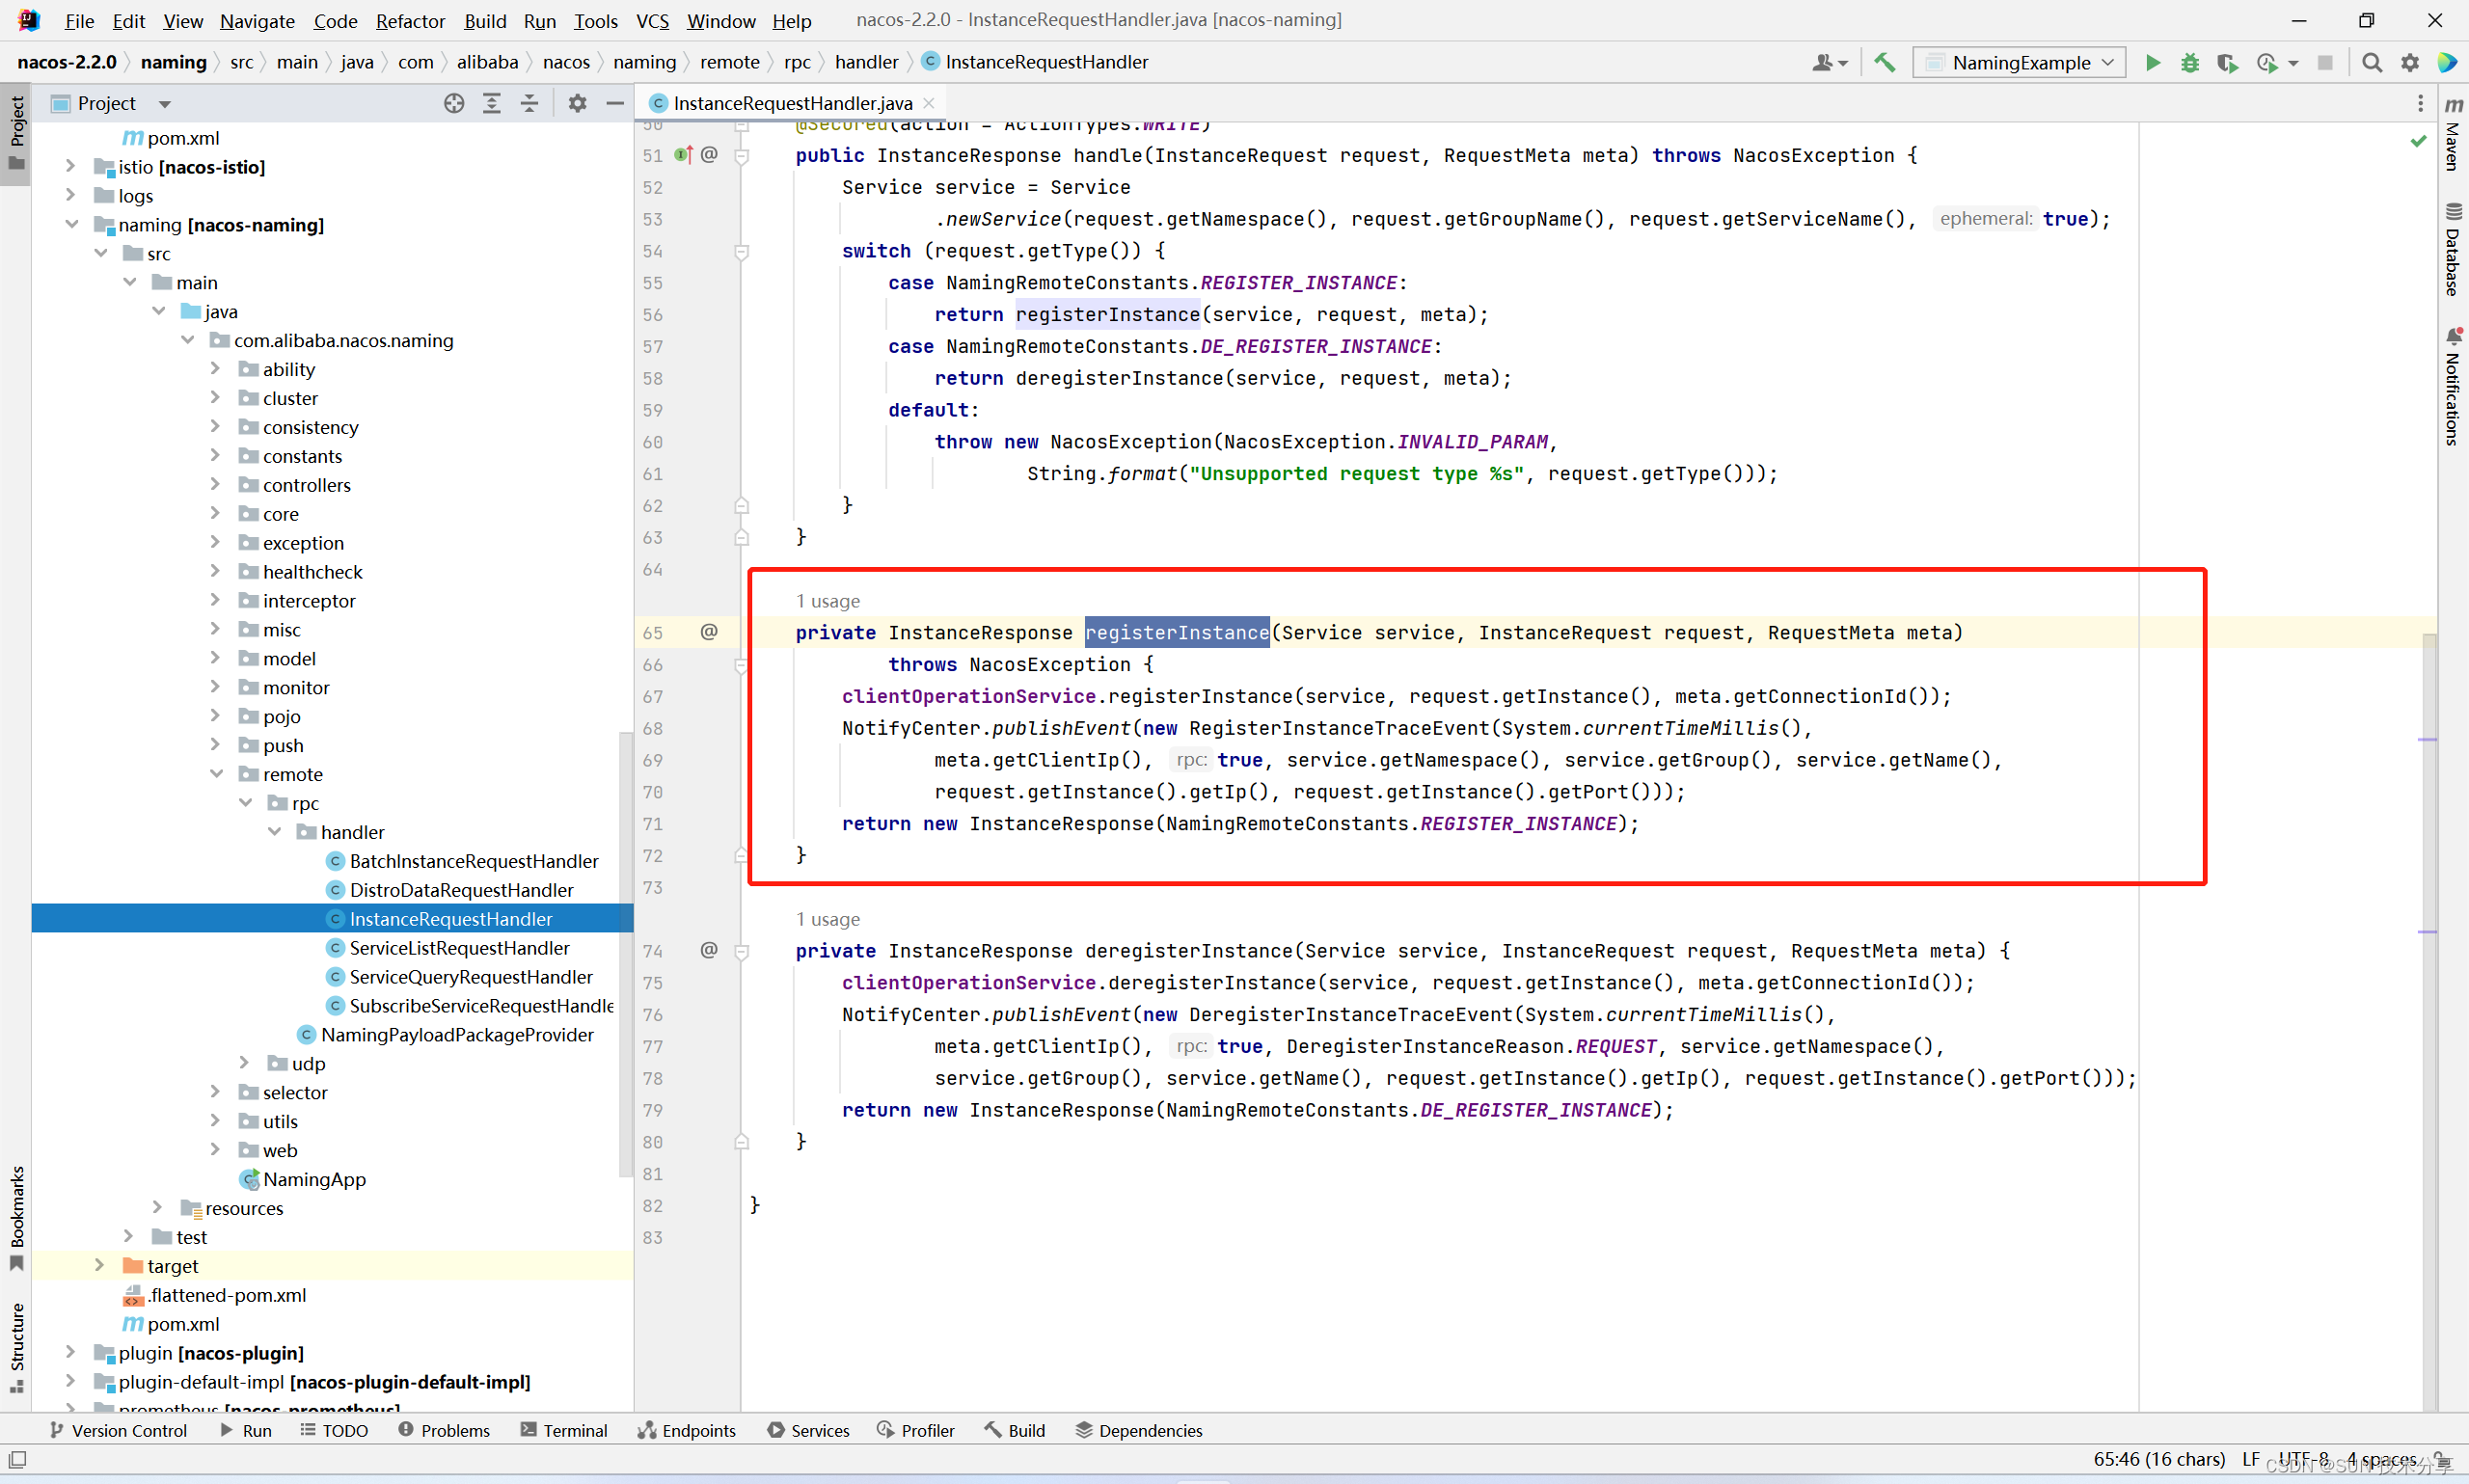Expand the healthcheck package folder
2469x1484 pixels.
point(216,572)
